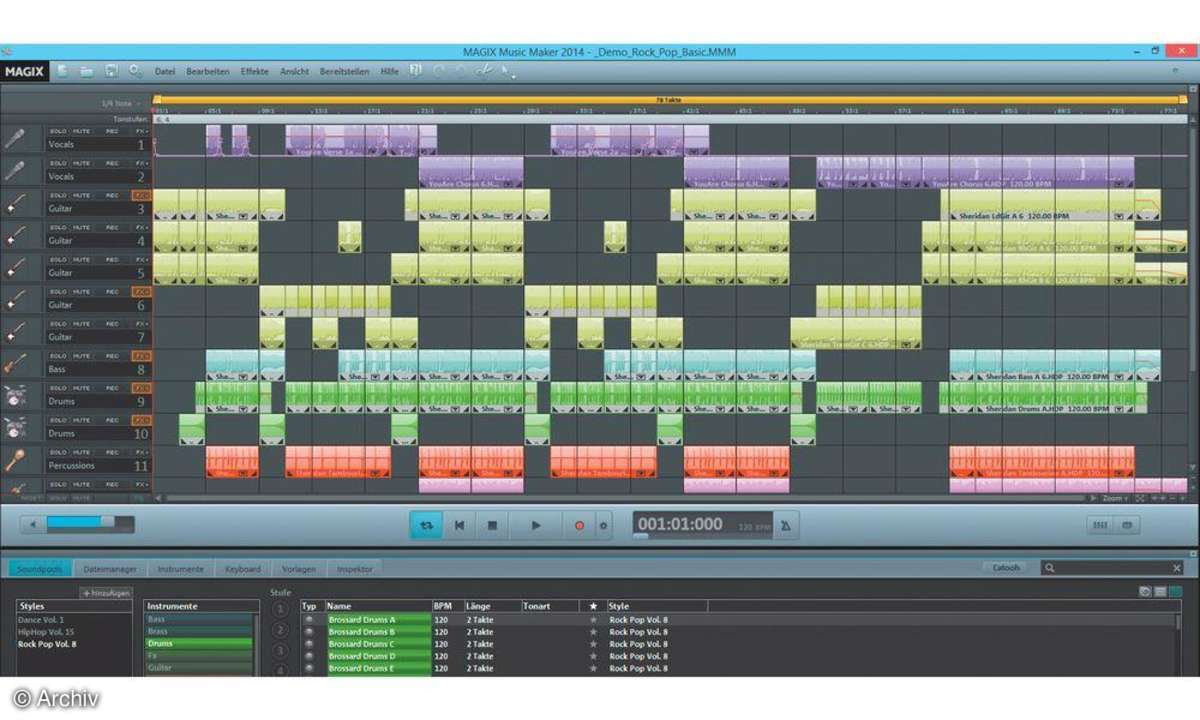Click the new project icon in toolbar
1200x720 pixels.
tap(62, 71)
